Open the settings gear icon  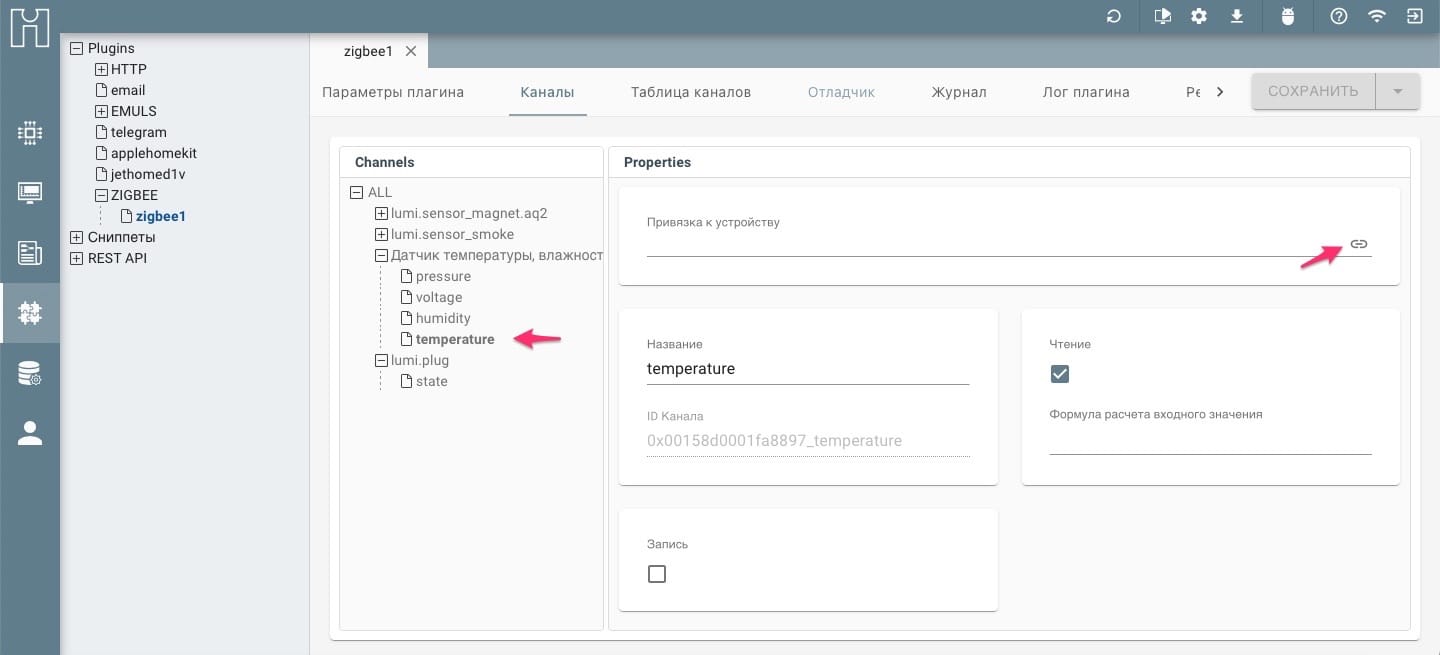[1199, 17]
